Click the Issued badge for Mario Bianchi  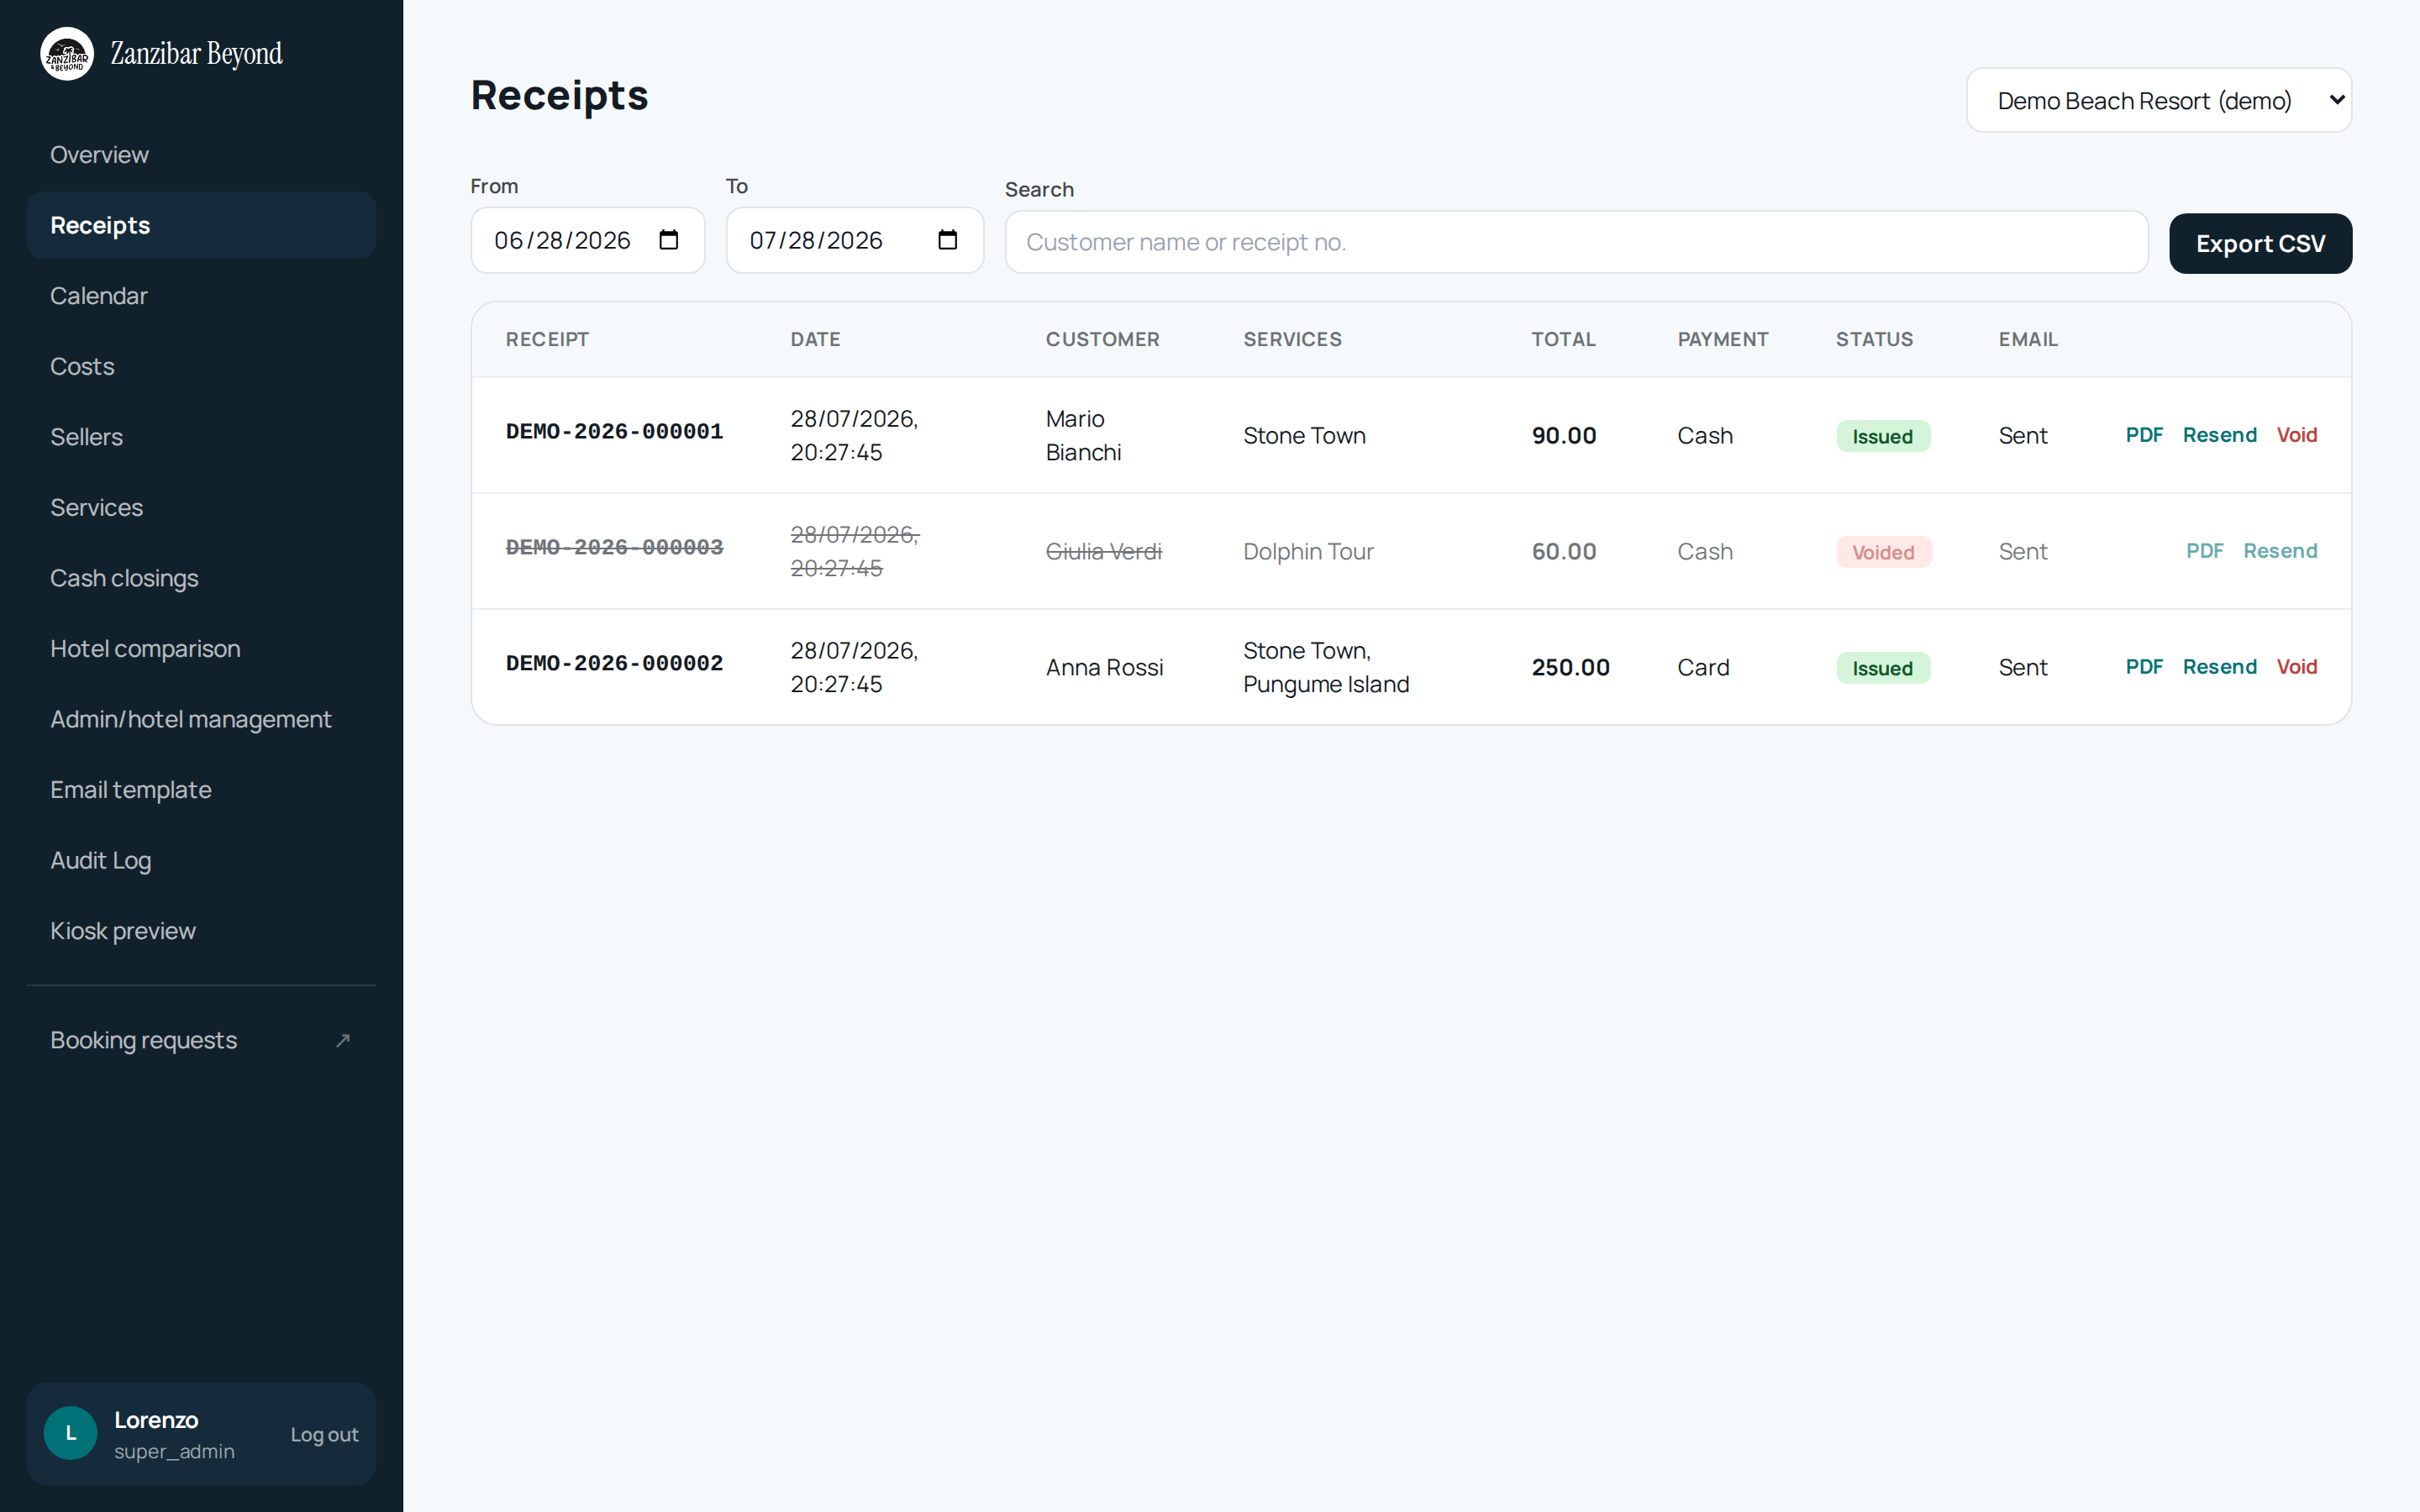click(x=1882, y=436)
